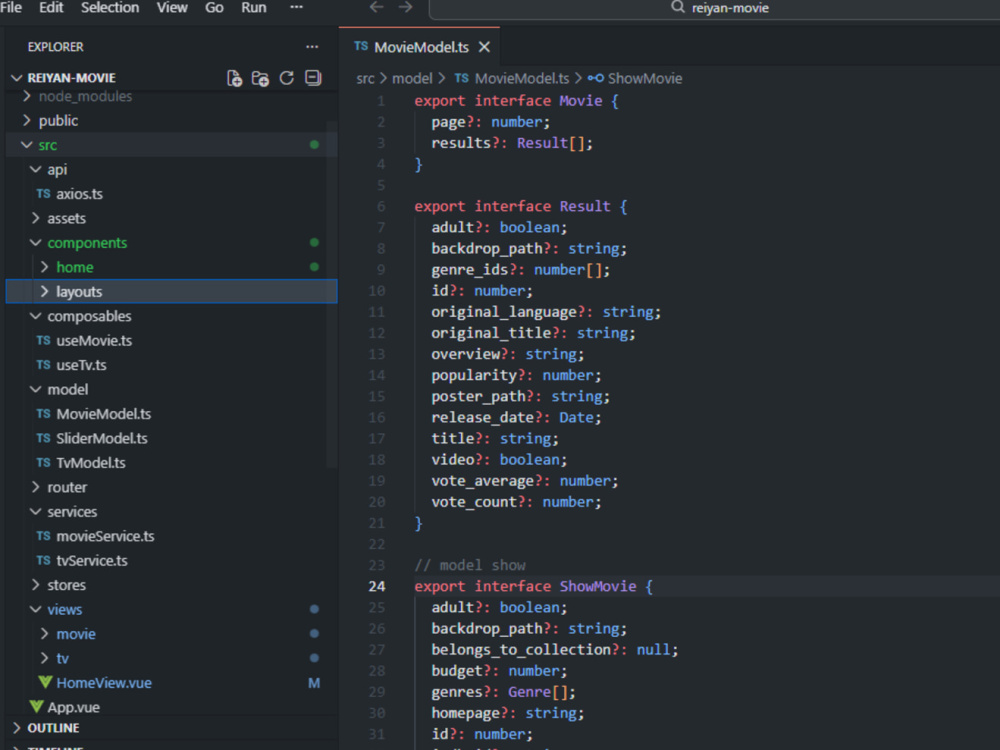Viewport: 1000px width, 750px height.
Task: Collapse all folders in Explorer
Action: point(313,78)
